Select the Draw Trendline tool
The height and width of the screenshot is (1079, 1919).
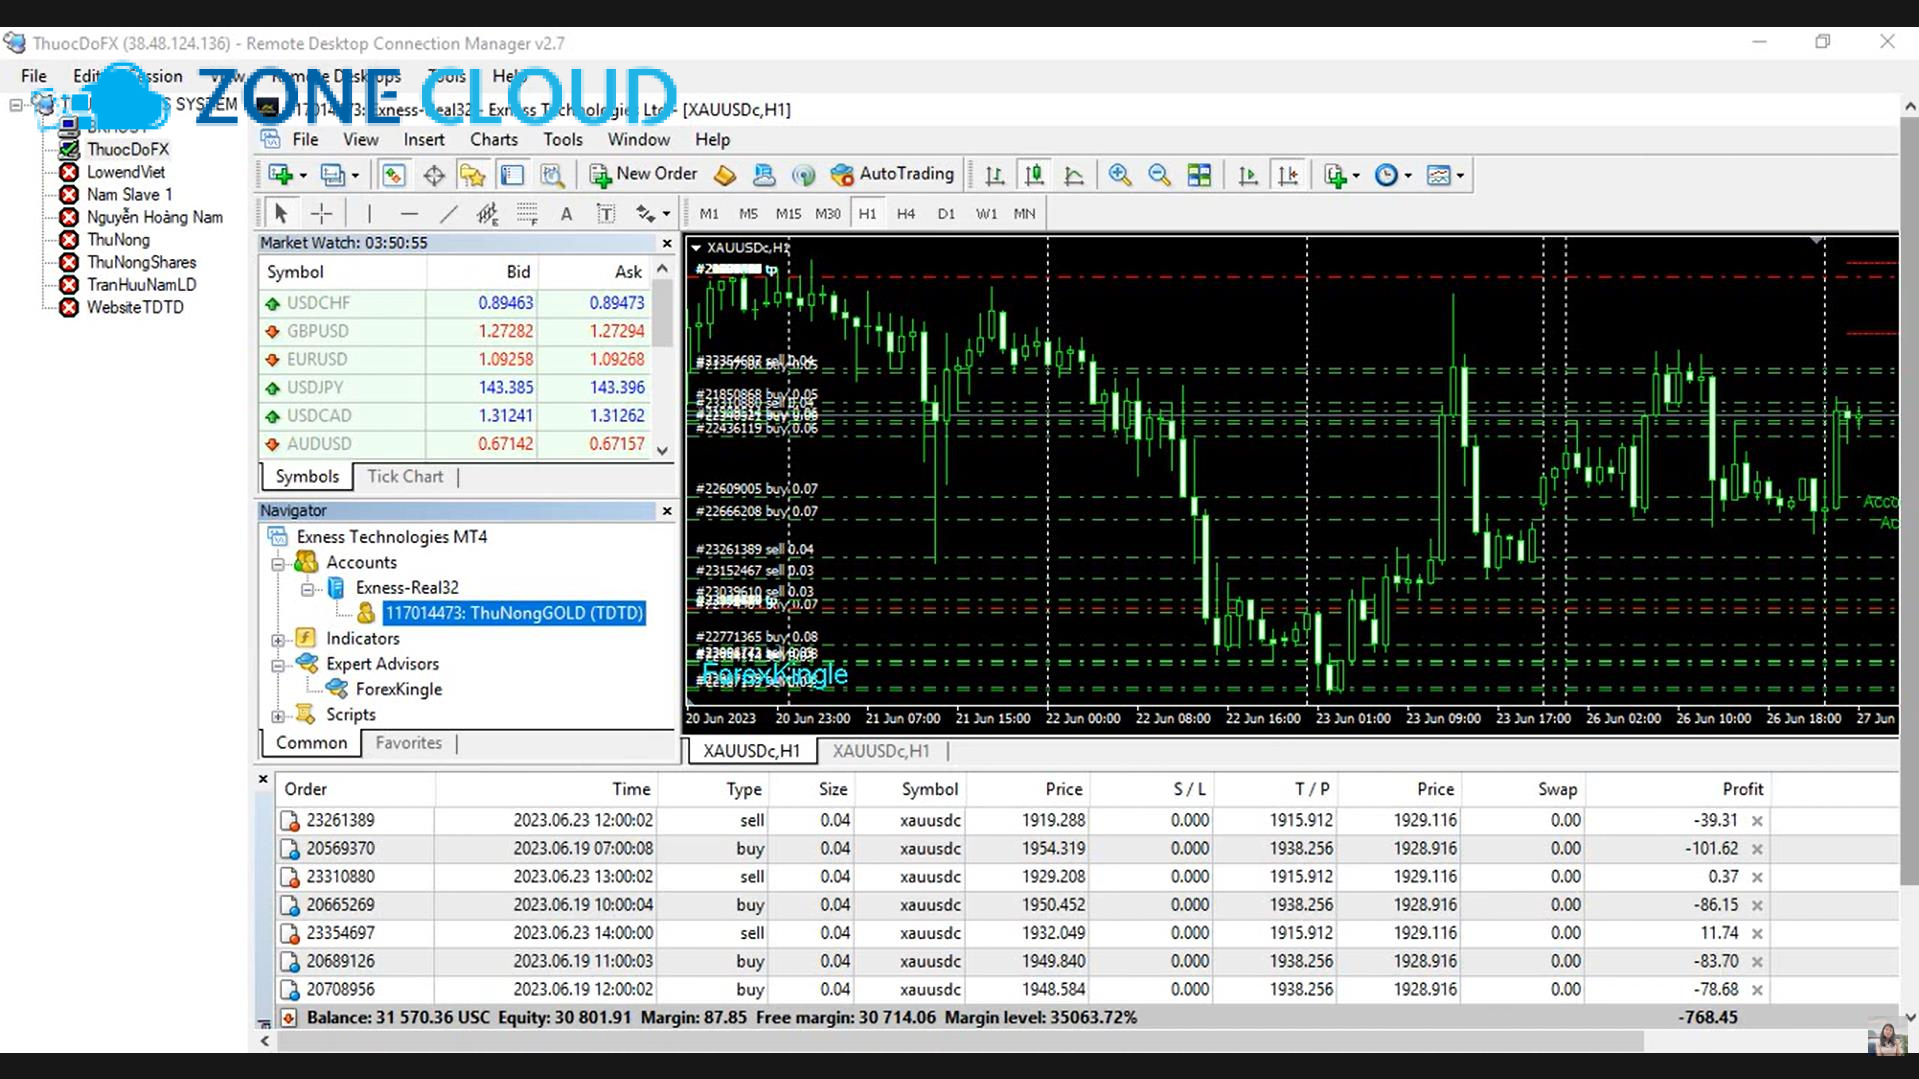click(x=448, y=213)
